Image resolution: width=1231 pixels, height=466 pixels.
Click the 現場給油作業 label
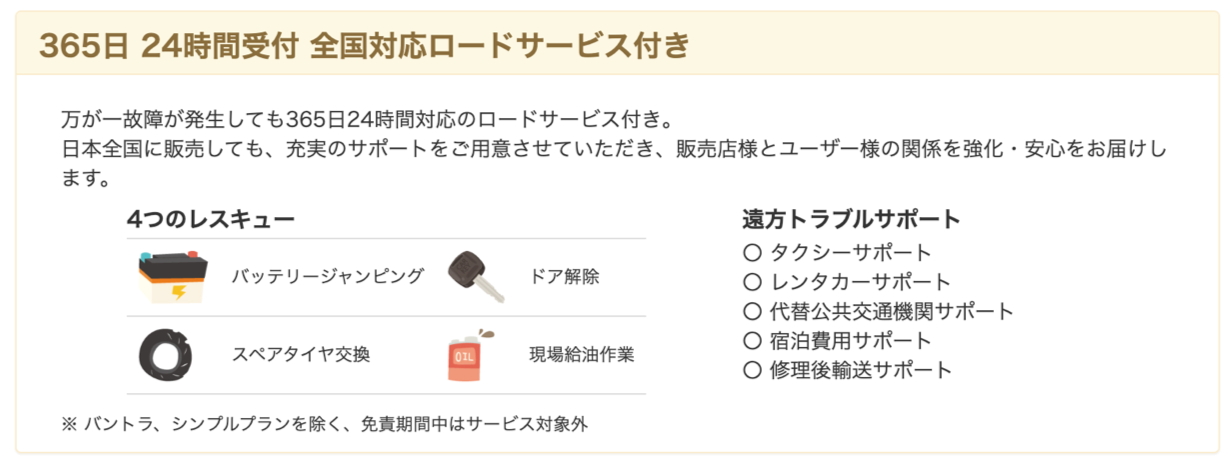coord(582,354)
